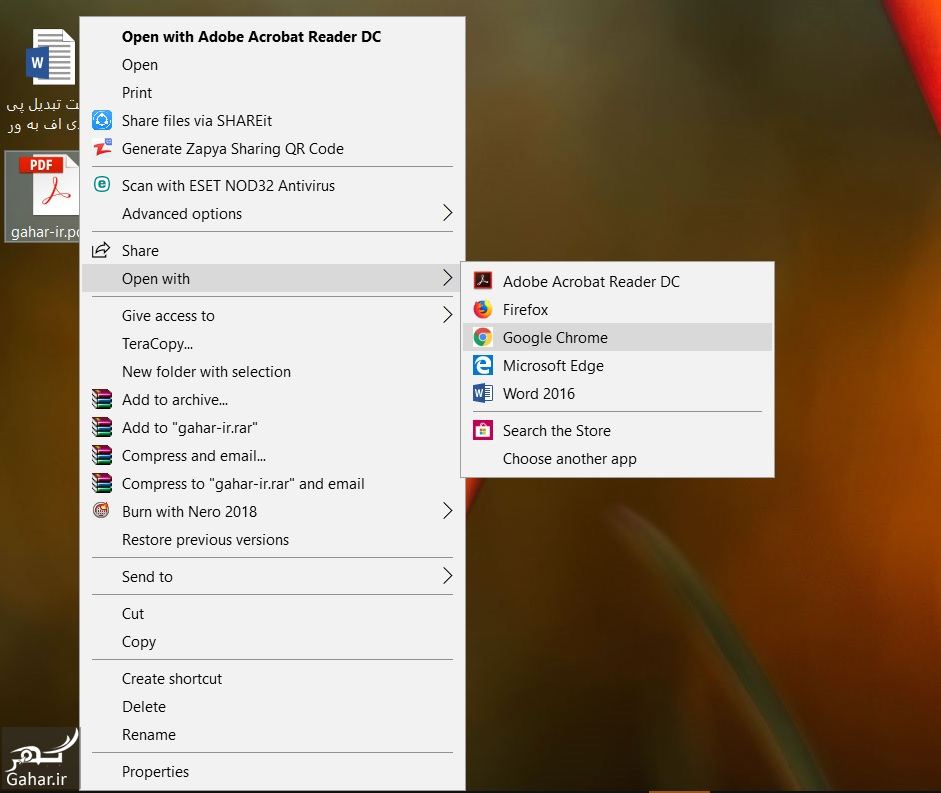Expand the Give access to submenu arrow
941x793 pixels.
[447, 315]
